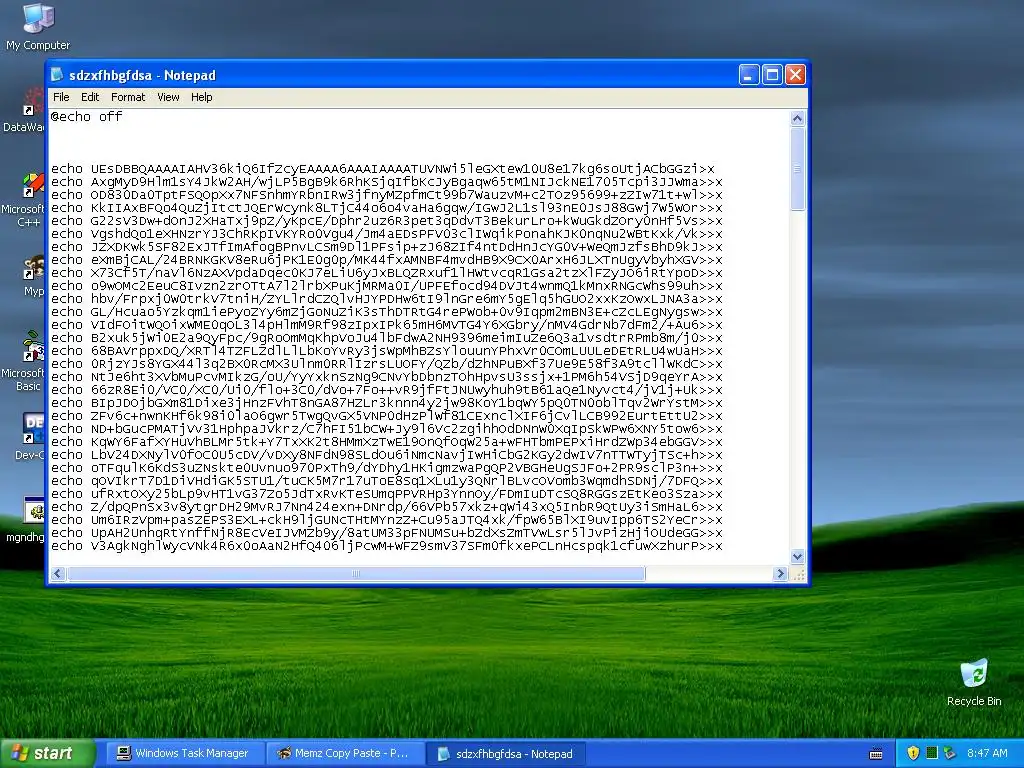This screenshot has width=1024, height=768.
Task: Open the View menu in Notepad
Action: point(168,97)
